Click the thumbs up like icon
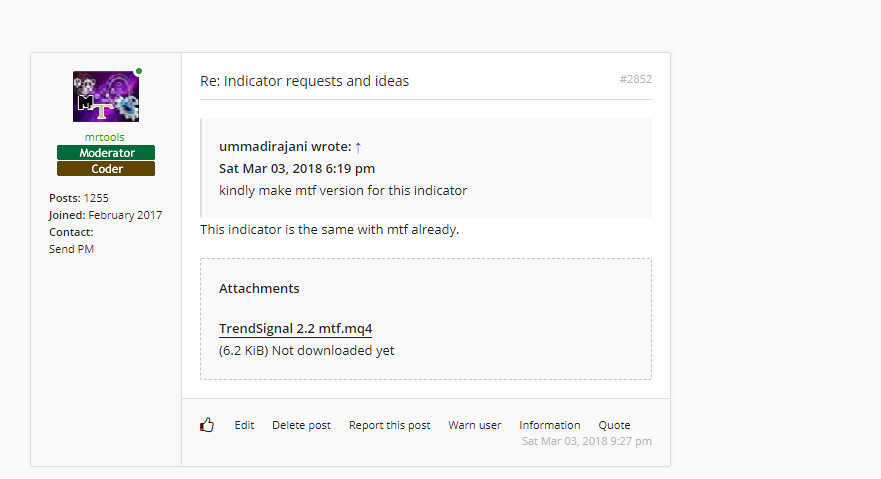 tap(207, 425)
